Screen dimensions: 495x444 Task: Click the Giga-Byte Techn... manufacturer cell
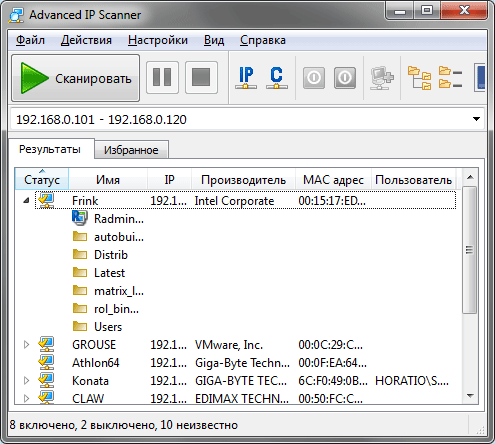(242, 363)
